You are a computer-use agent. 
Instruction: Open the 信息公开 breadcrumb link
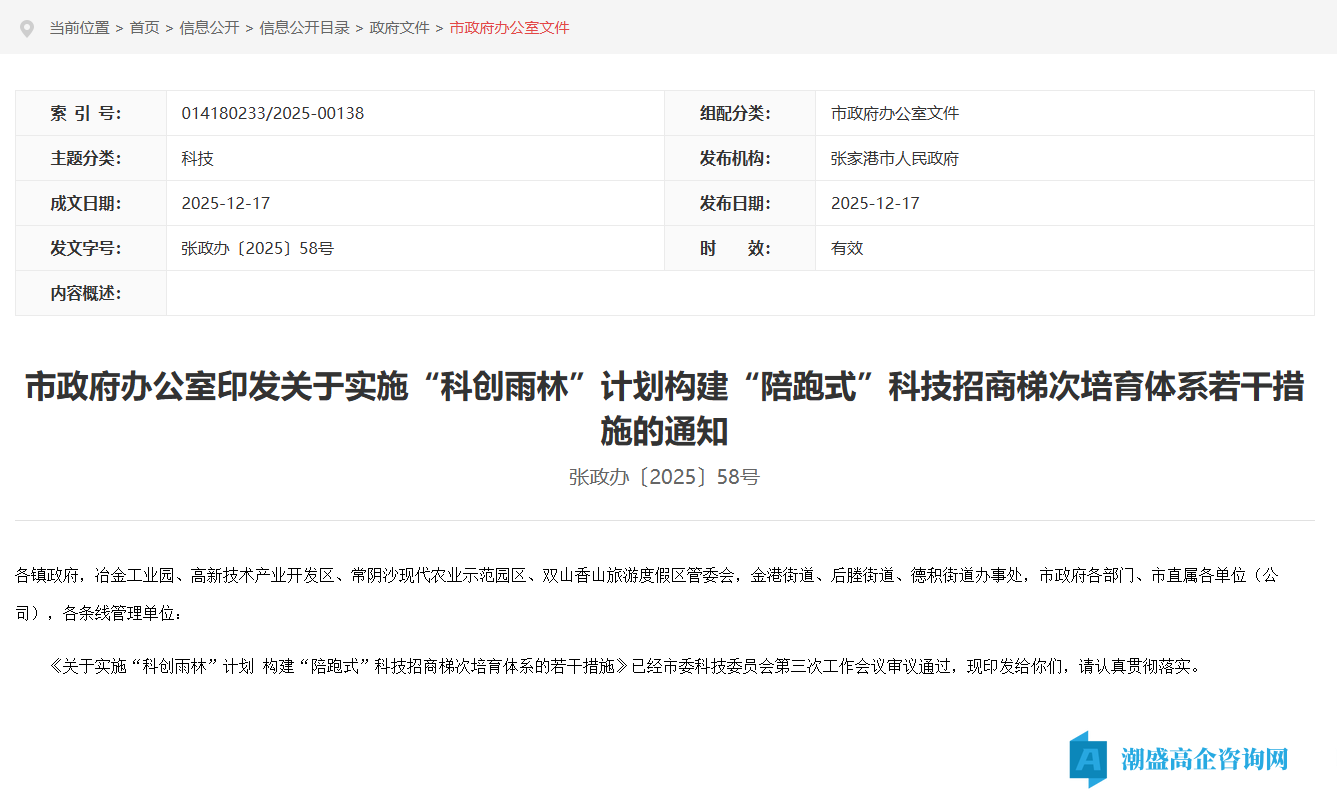pyautogui.click(x=208, y=28)
